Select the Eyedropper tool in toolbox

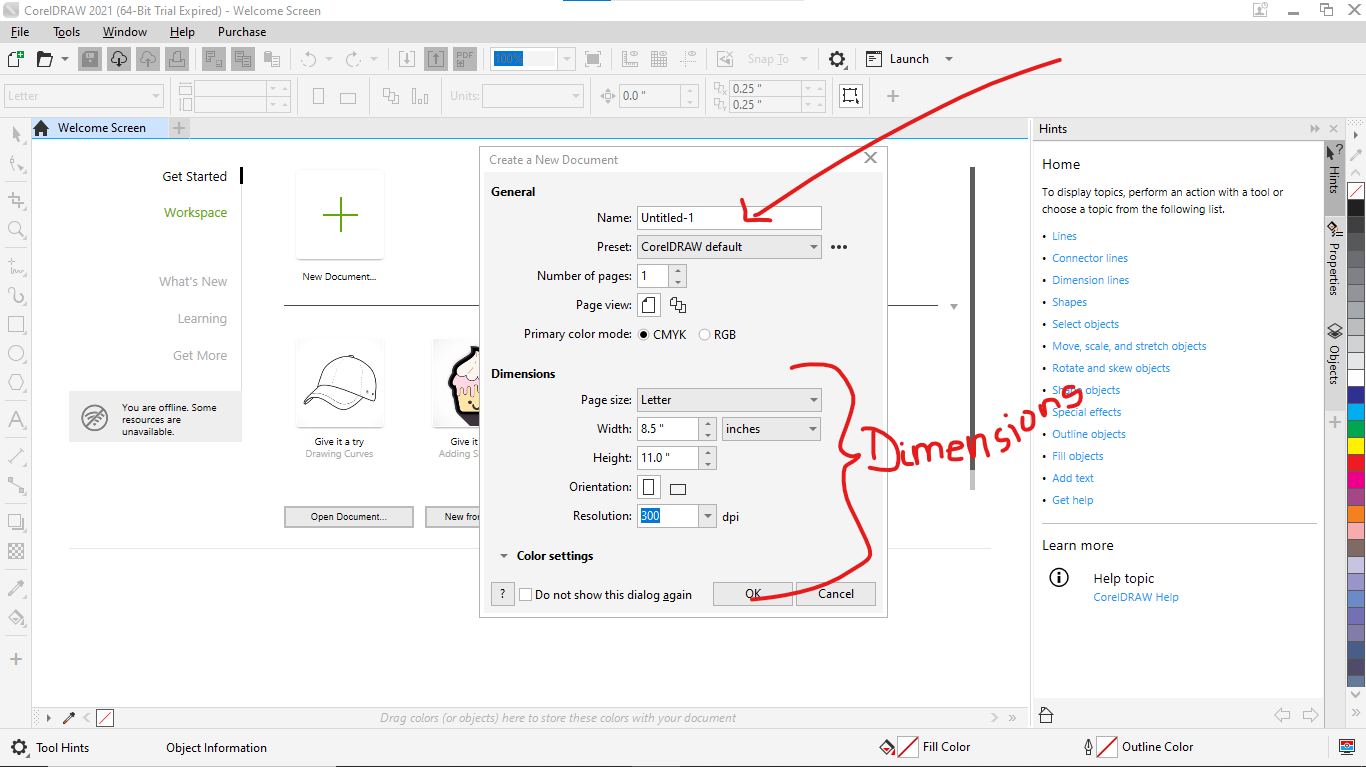tap(16, 588)
